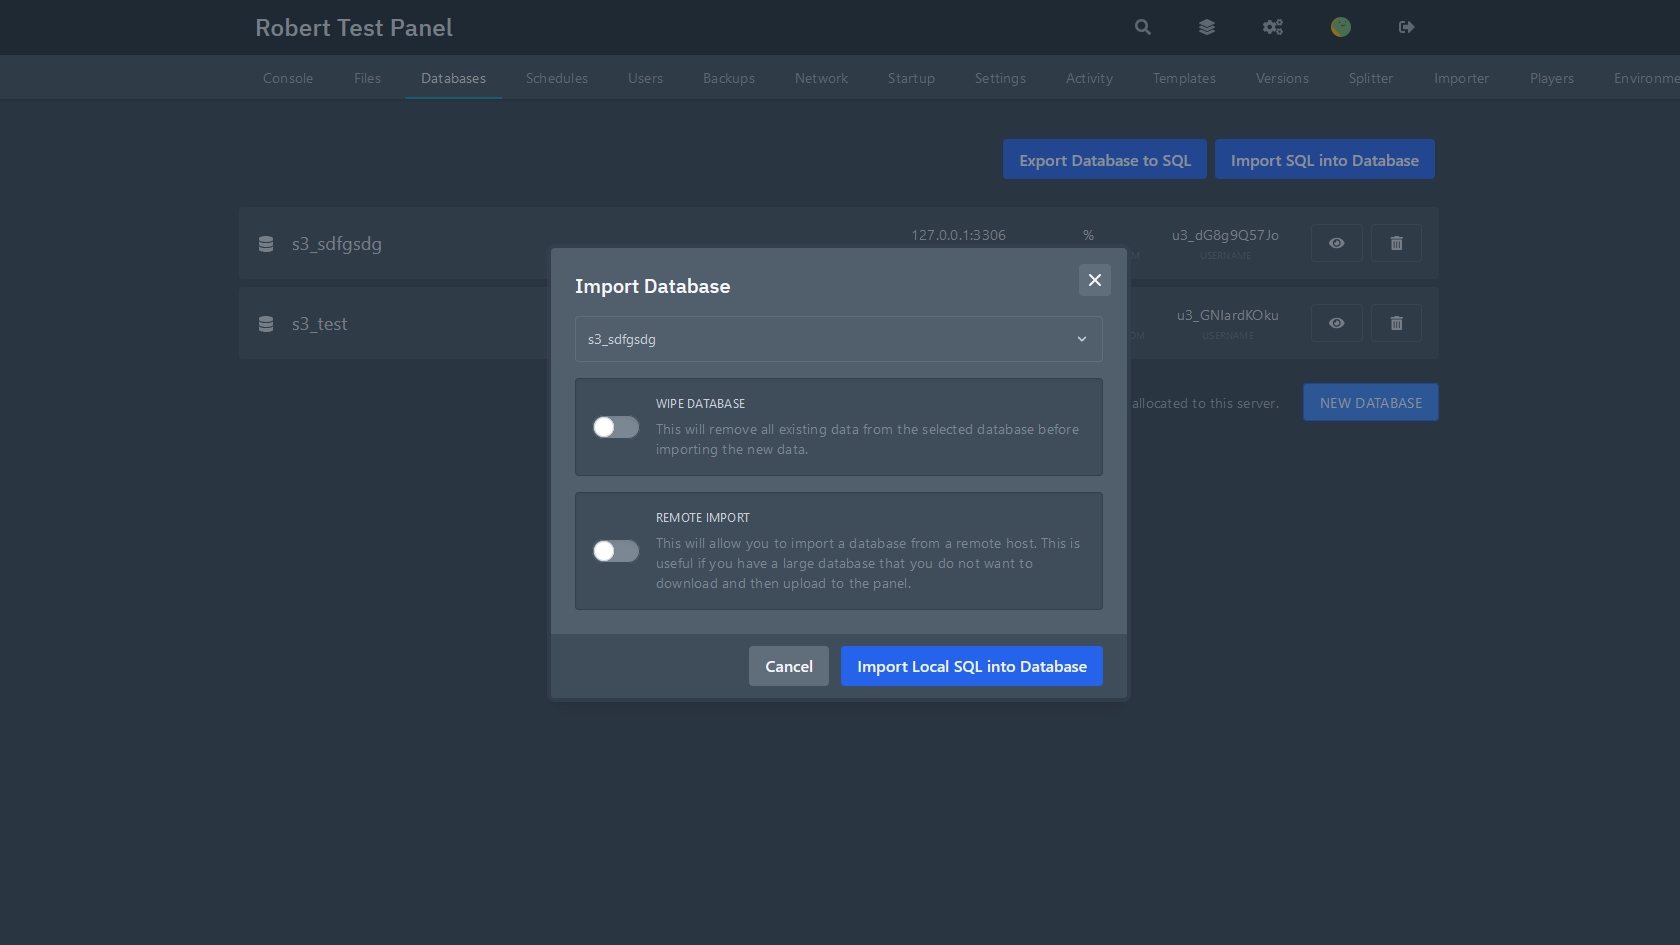Click the database icon beside s3_test
The width and height of the screenshot is (1680, 945).
point(266,324)
